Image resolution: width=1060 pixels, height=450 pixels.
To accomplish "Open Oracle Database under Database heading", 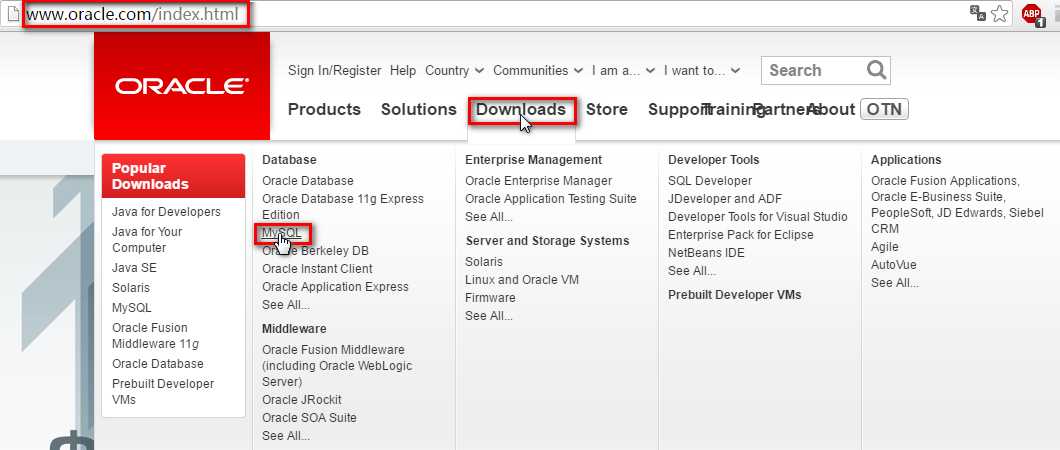I will (308, 180).
